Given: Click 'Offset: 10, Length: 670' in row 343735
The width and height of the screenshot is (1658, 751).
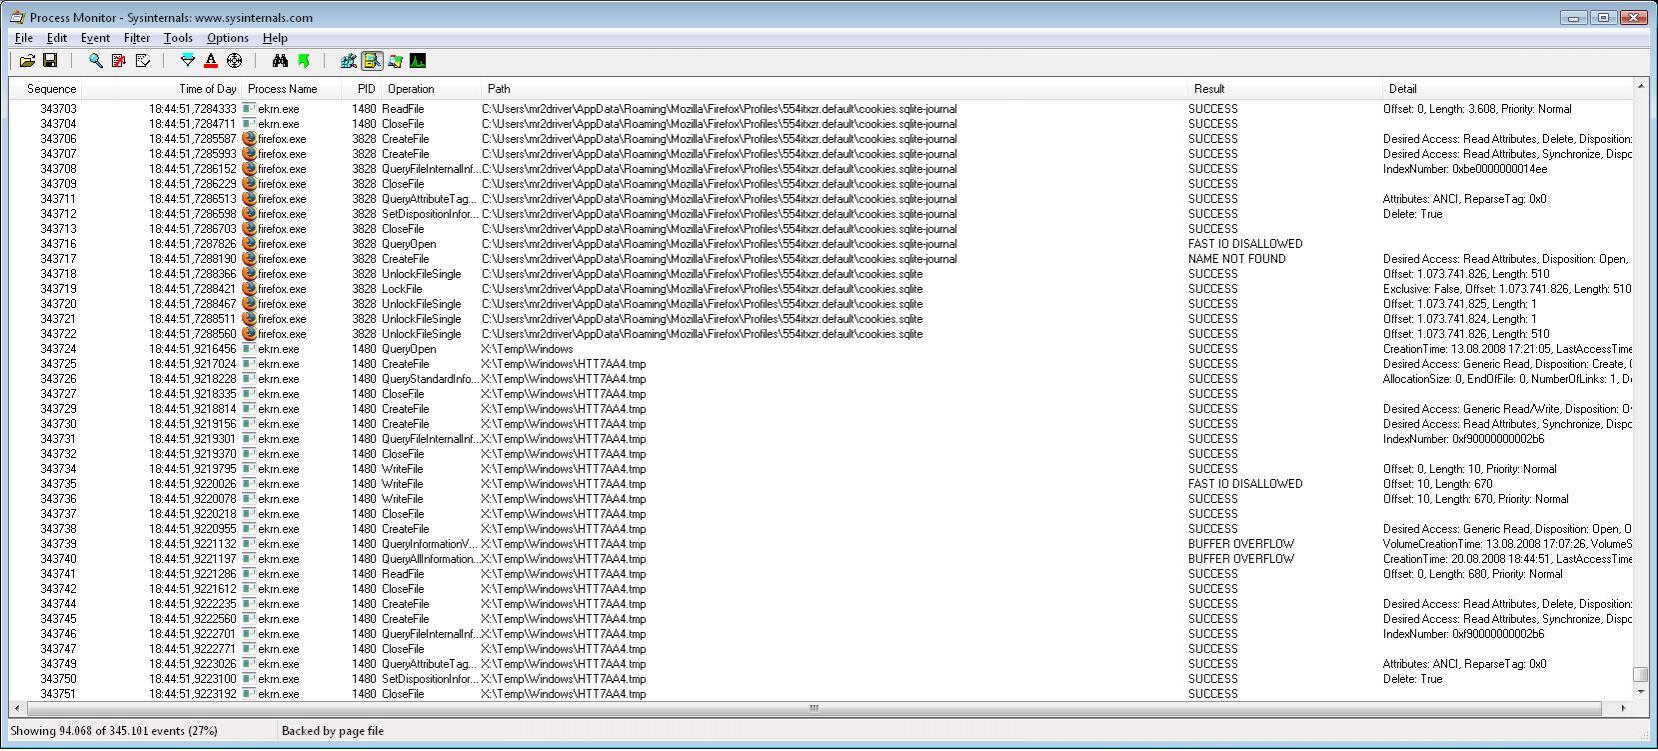Looking at the screenshot, I should 1438,484.
